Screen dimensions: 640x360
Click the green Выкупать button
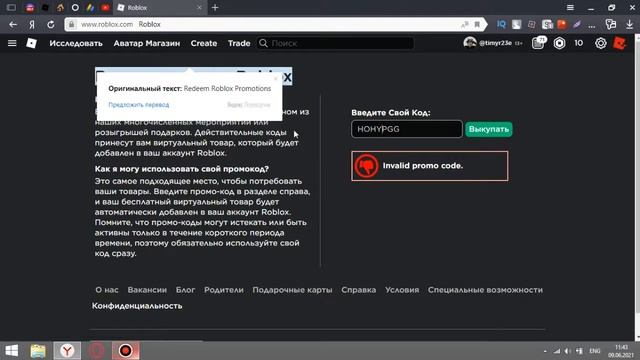(x=489, y=129)
